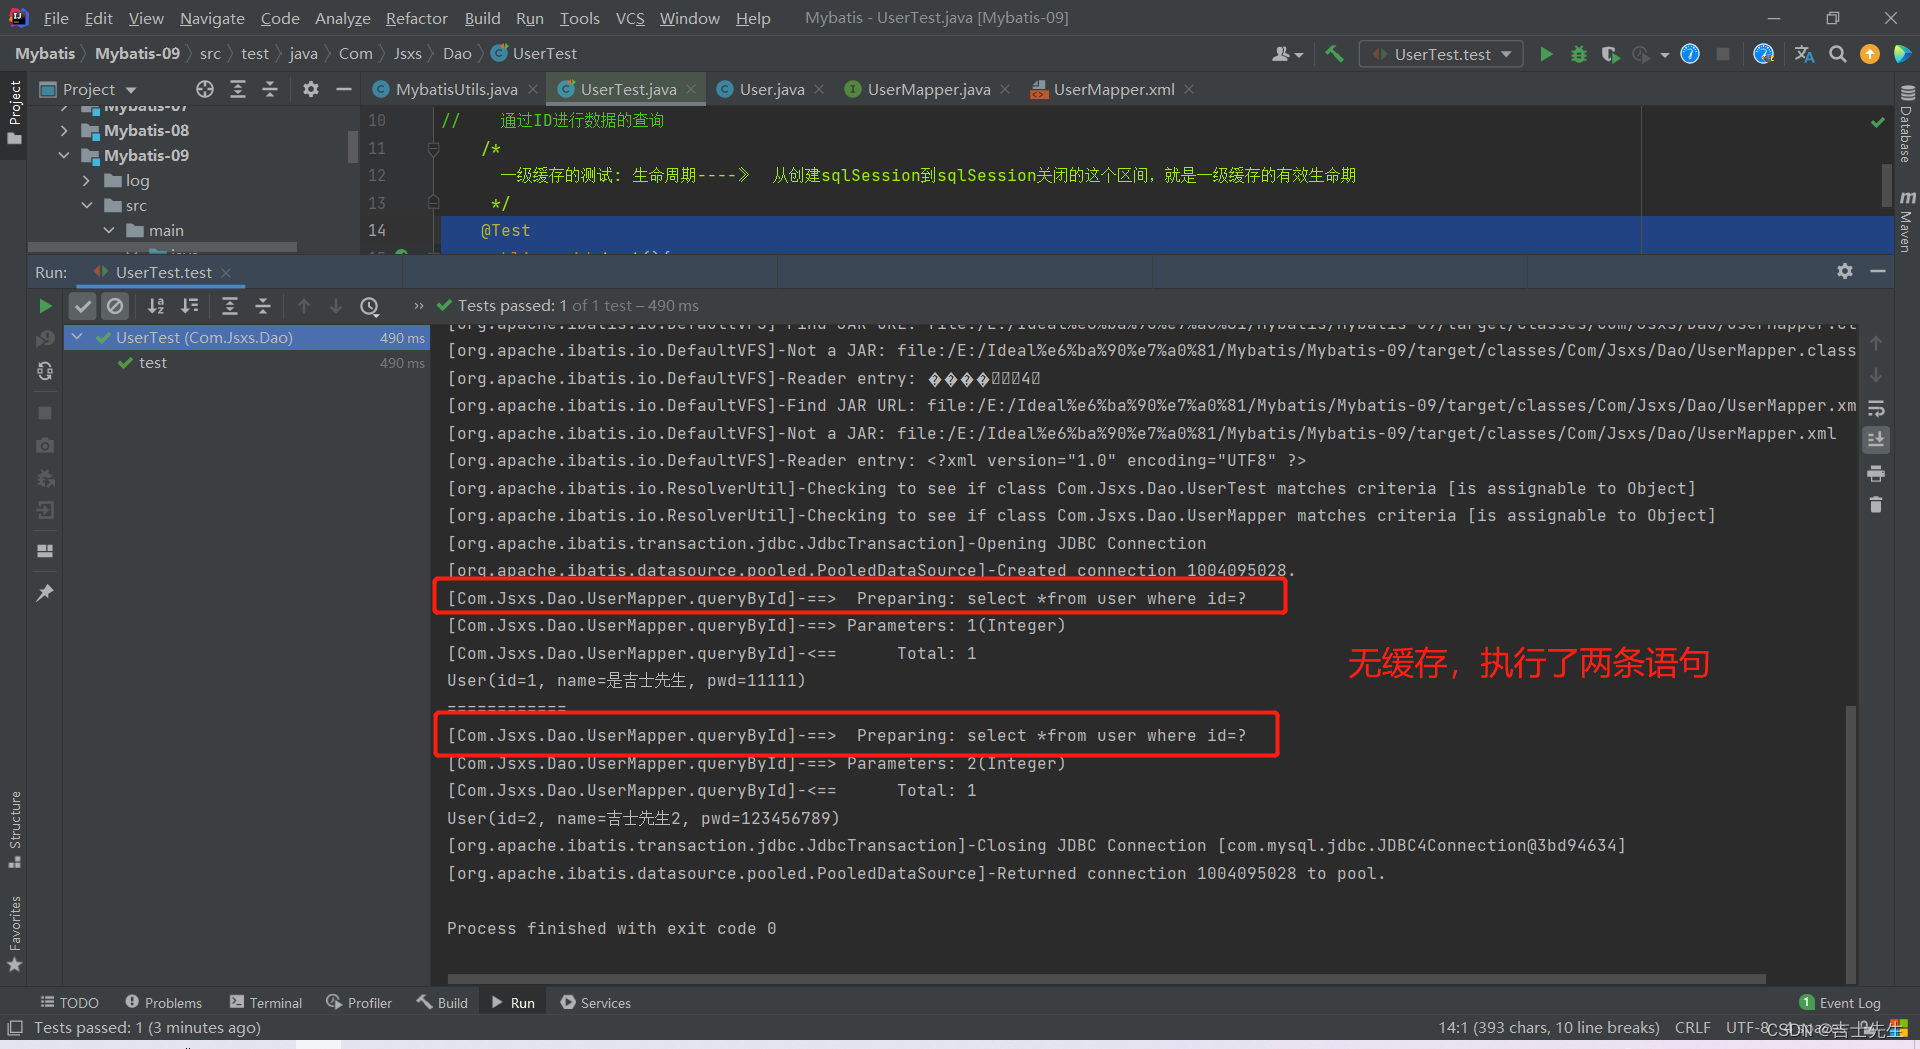Viewport: 1920px width, 1049px height.
Task: Collapse all in Project panel toolbar
Action: [x=270, y=89]
